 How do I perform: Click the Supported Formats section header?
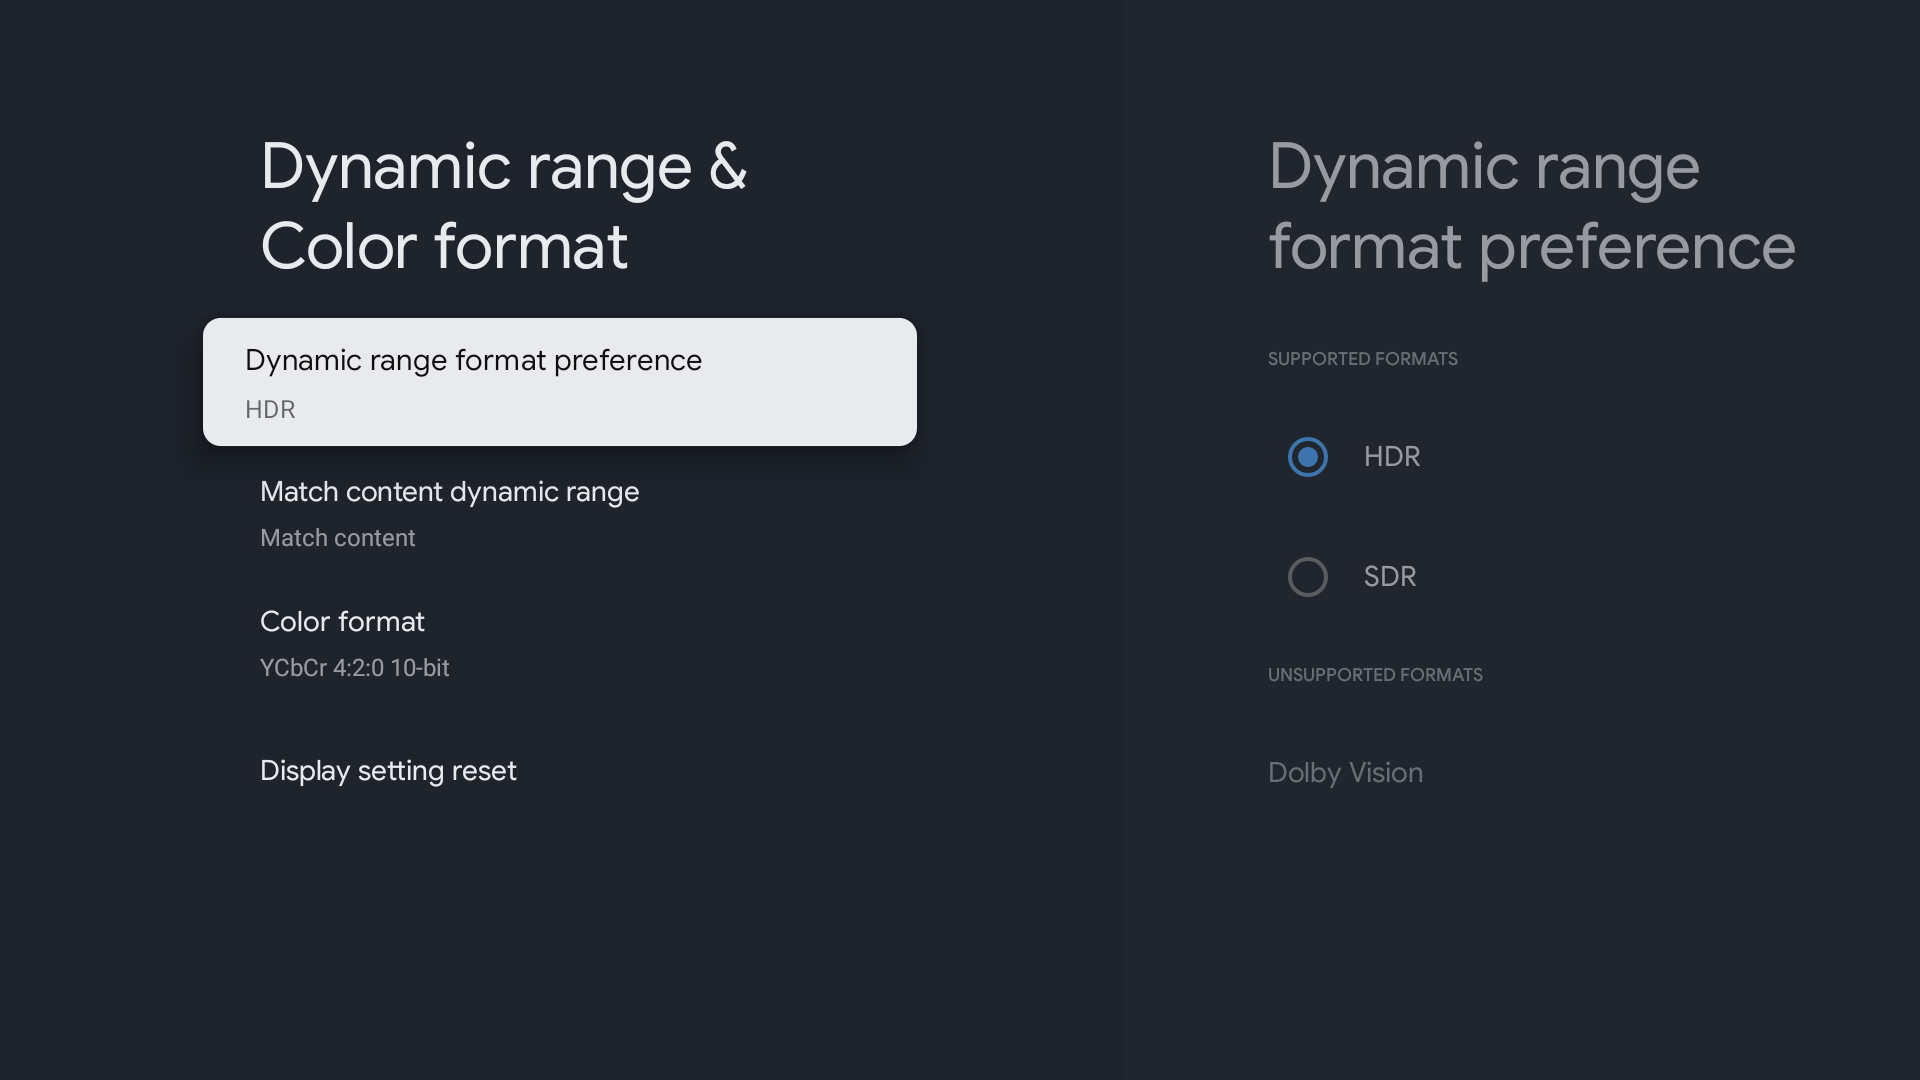tap(1362, 359)
